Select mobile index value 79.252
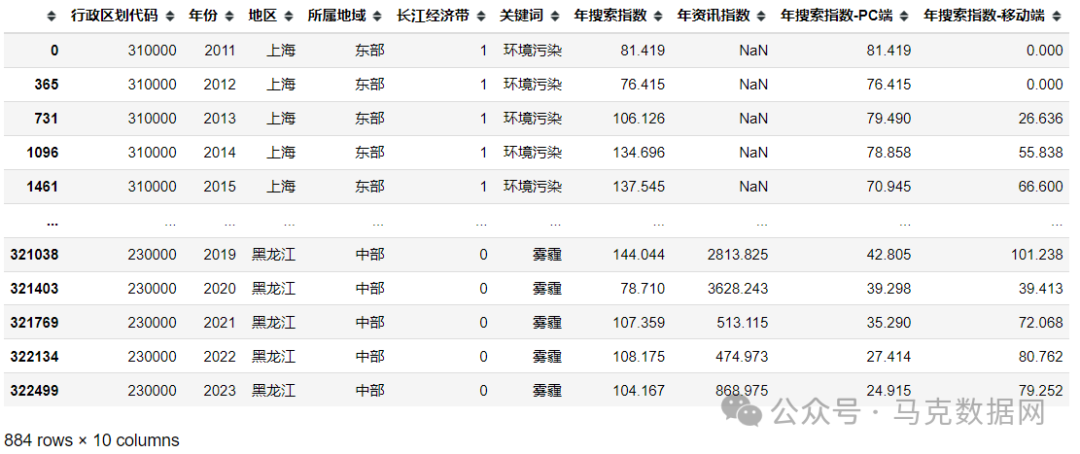Screen dimensions: 1080x454 1041,391
